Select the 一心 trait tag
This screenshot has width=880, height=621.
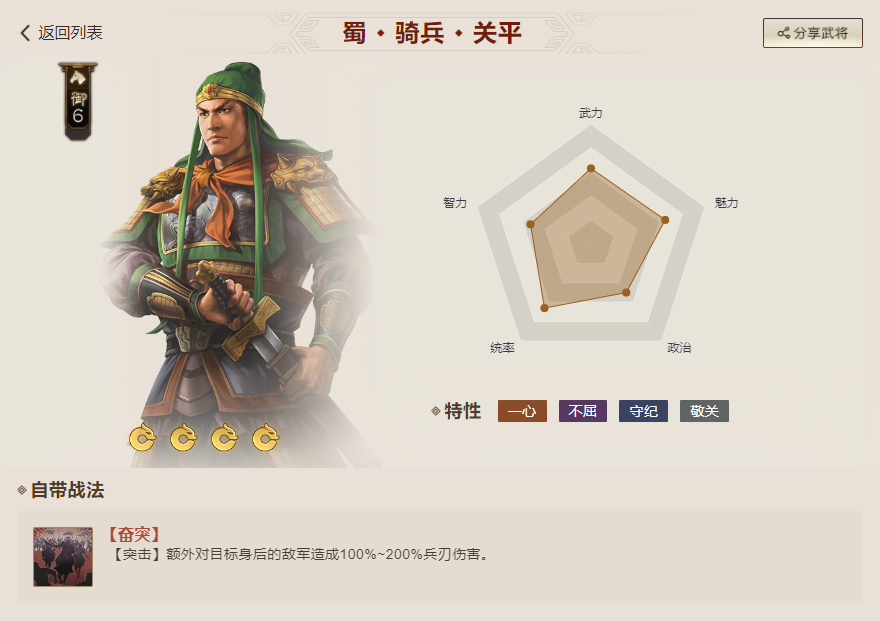(x=522, y=411)
